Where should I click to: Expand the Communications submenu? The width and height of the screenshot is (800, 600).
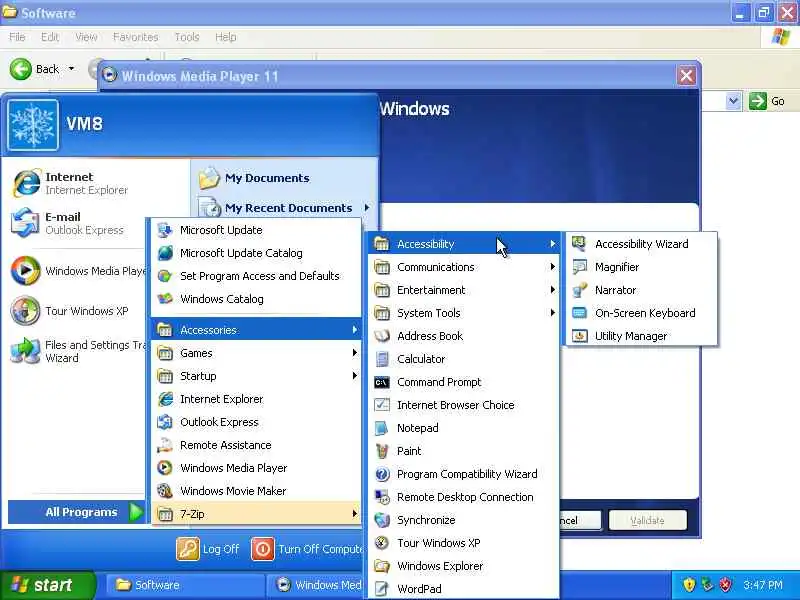click(464, 267)
